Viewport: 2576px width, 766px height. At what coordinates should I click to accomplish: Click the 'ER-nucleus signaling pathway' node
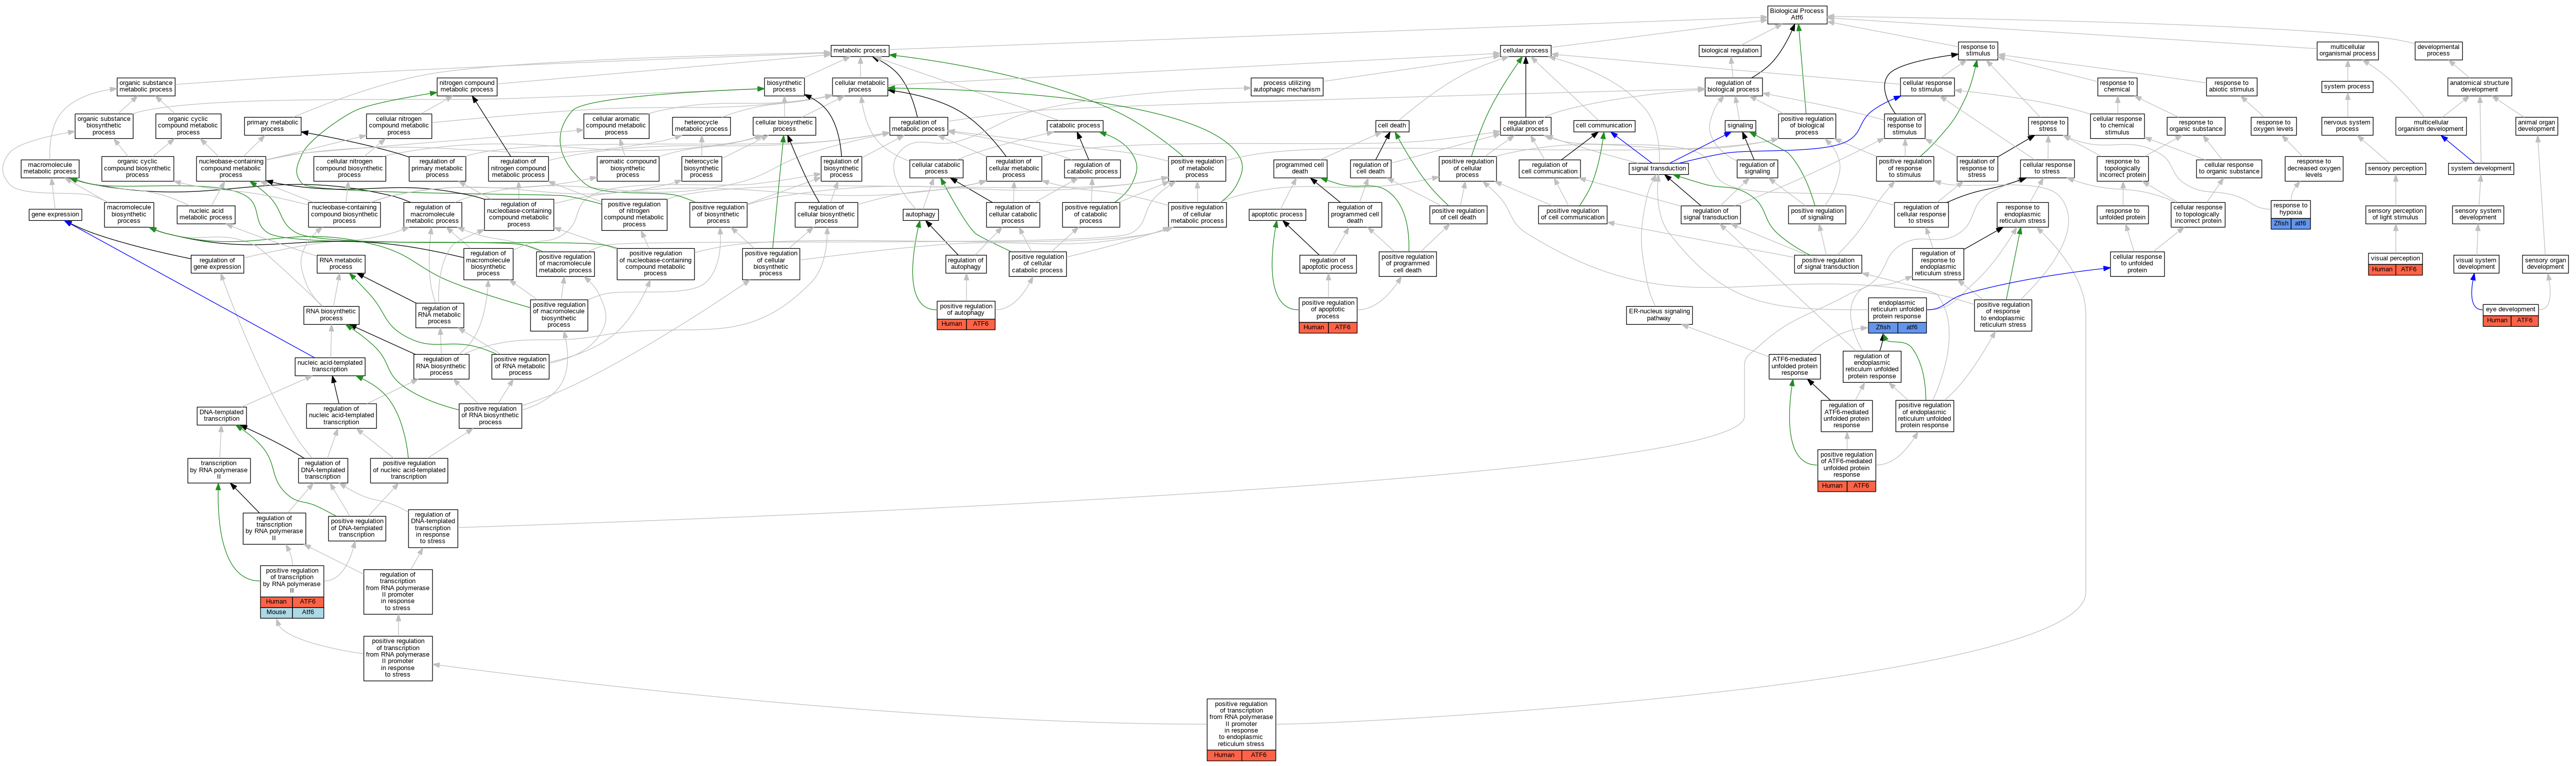1659,315
